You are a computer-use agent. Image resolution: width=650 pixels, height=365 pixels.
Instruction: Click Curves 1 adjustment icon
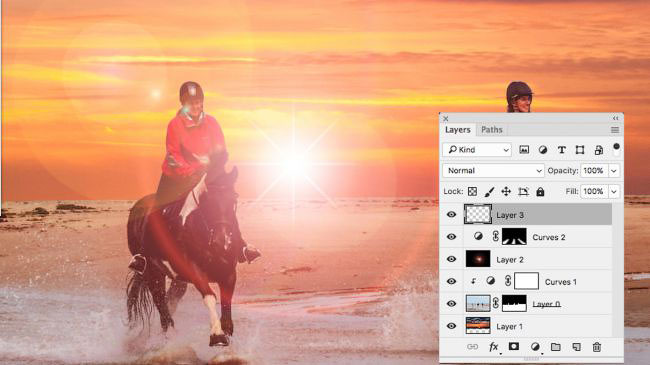click(490, 281)
